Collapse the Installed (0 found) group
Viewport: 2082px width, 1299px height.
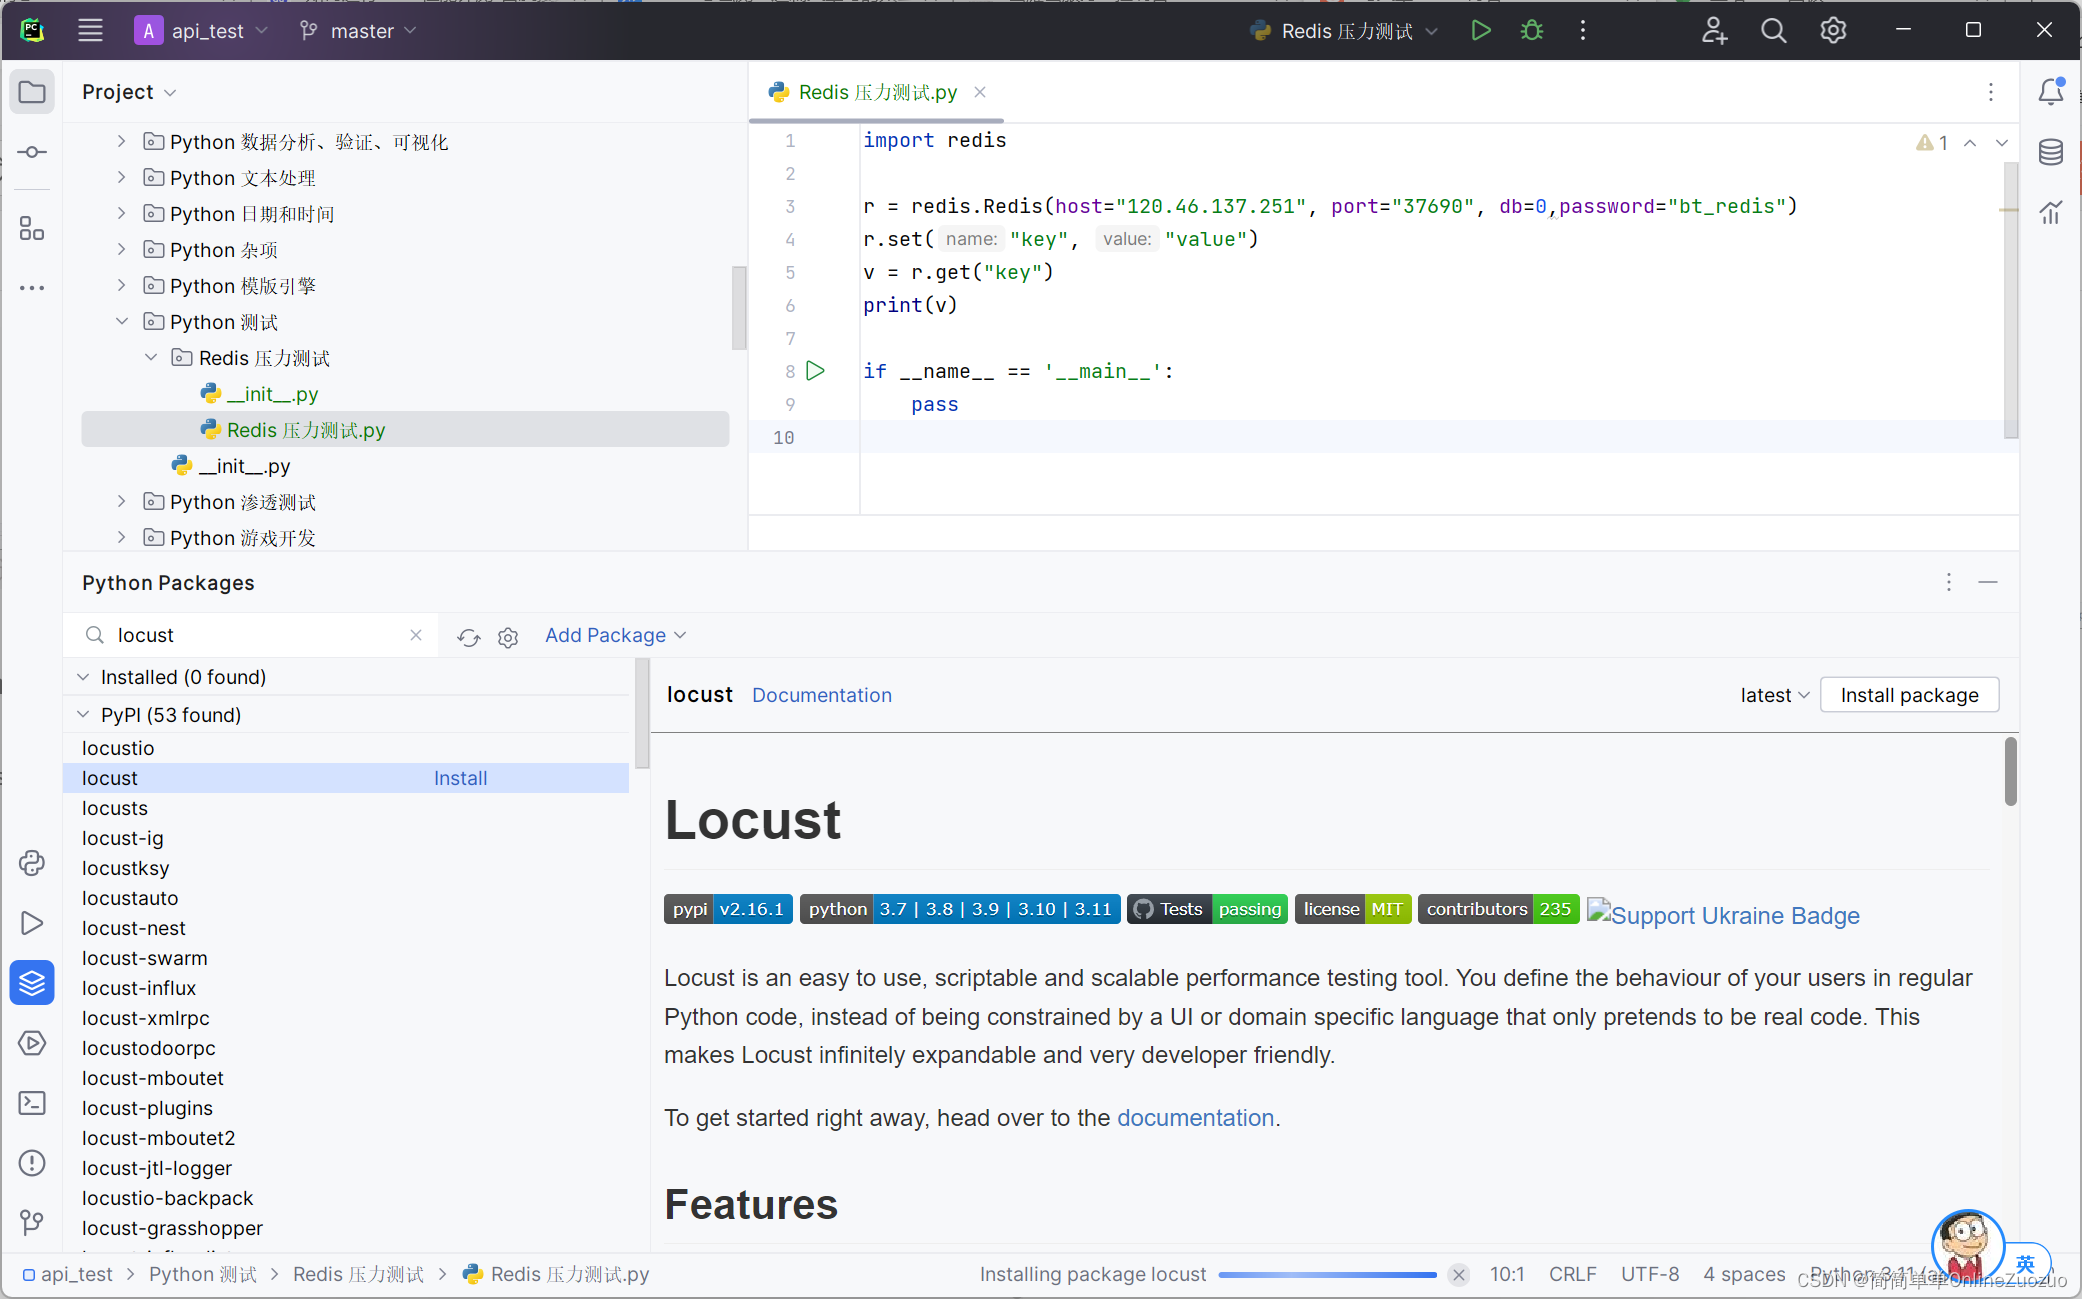[x=84, y=677]
